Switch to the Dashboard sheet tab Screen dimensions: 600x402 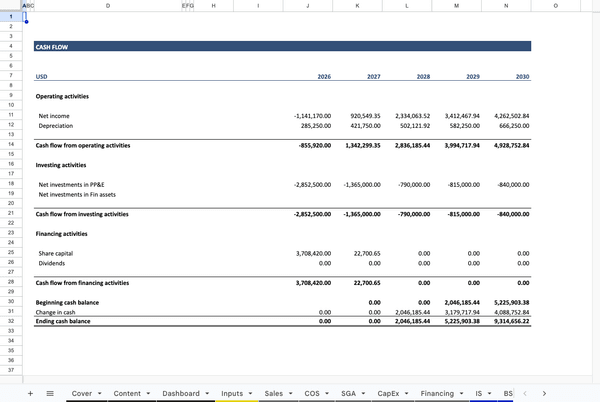180,394
